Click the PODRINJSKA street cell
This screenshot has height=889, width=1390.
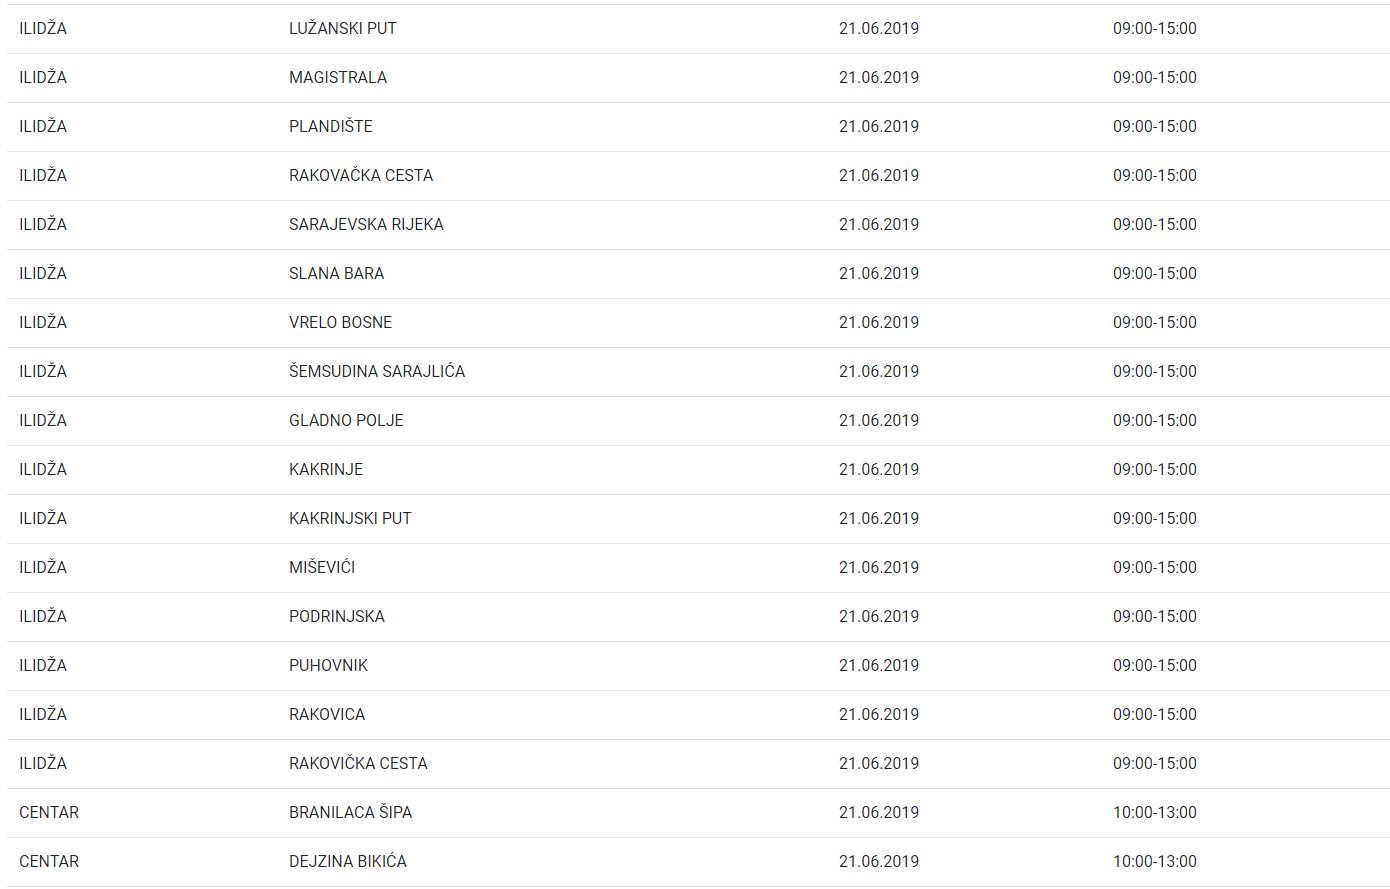click(x=336, y=616)
